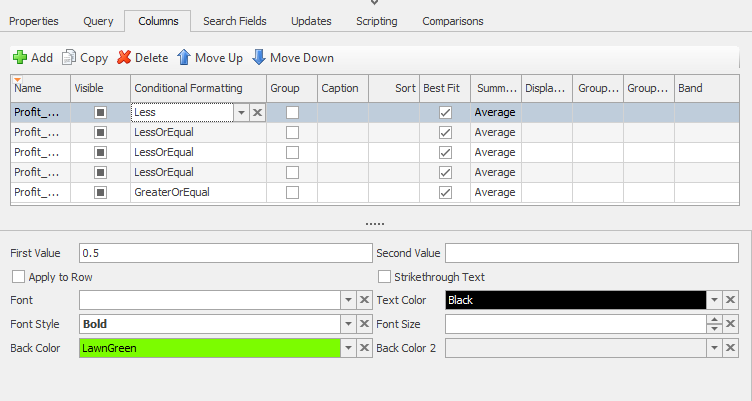The image size is (752, 401).
Task: Click the Move Down arrow icon
Action: click(259, 58)
